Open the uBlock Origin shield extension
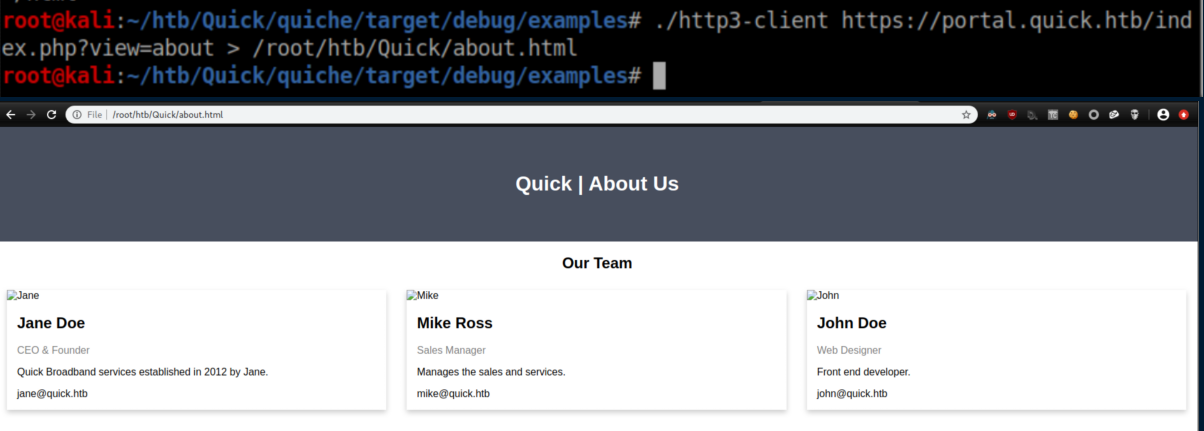Viewport: 1204px width, 431px height. coord(1012,115)
